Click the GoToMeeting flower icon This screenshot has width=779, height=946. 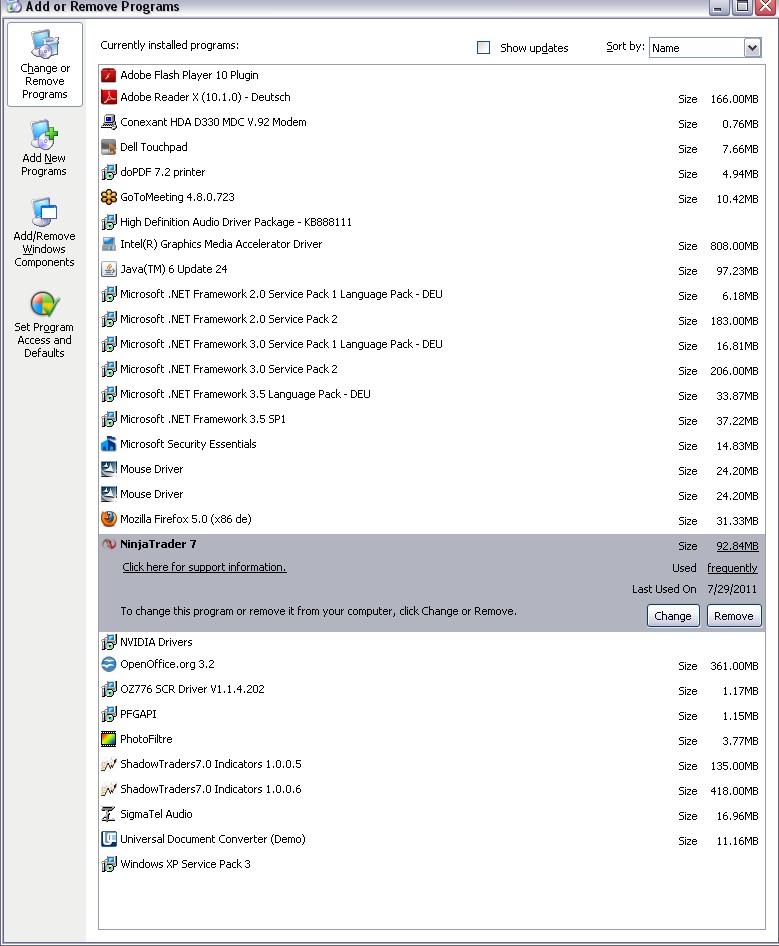click(x=109, y=197)
